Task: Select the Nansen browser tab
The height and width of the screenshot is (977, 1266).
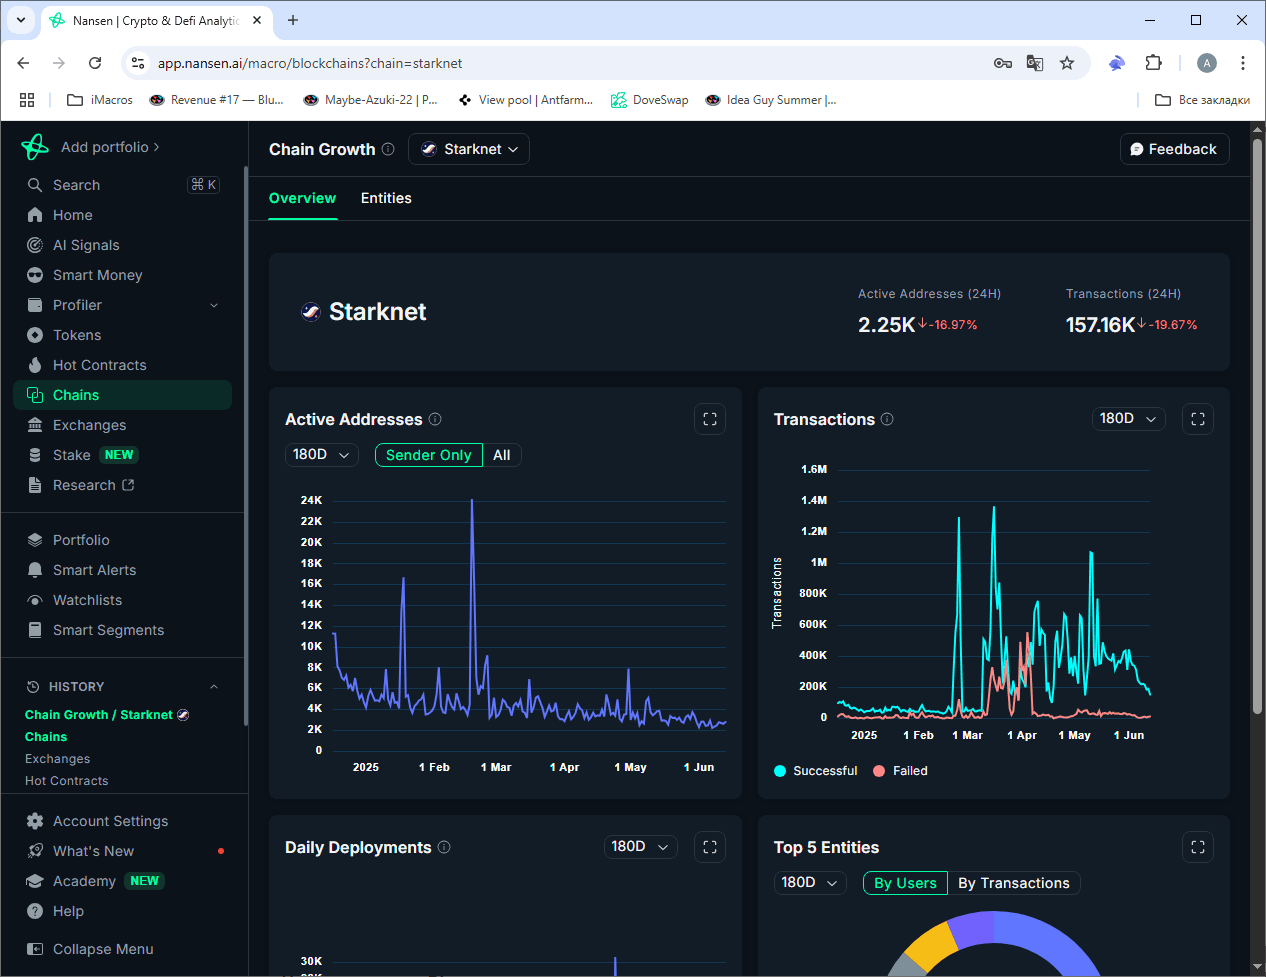Action: [x=156, y=20]
